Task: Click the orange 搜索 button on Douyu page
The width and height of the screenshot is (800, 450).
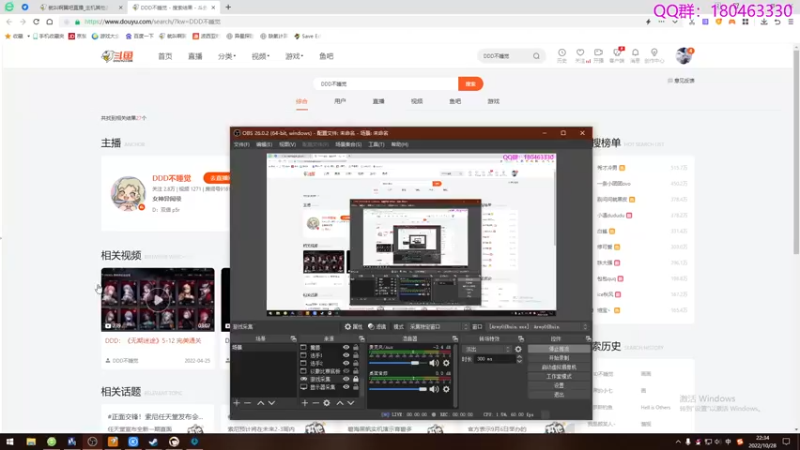Action: [x=470, y=84]
